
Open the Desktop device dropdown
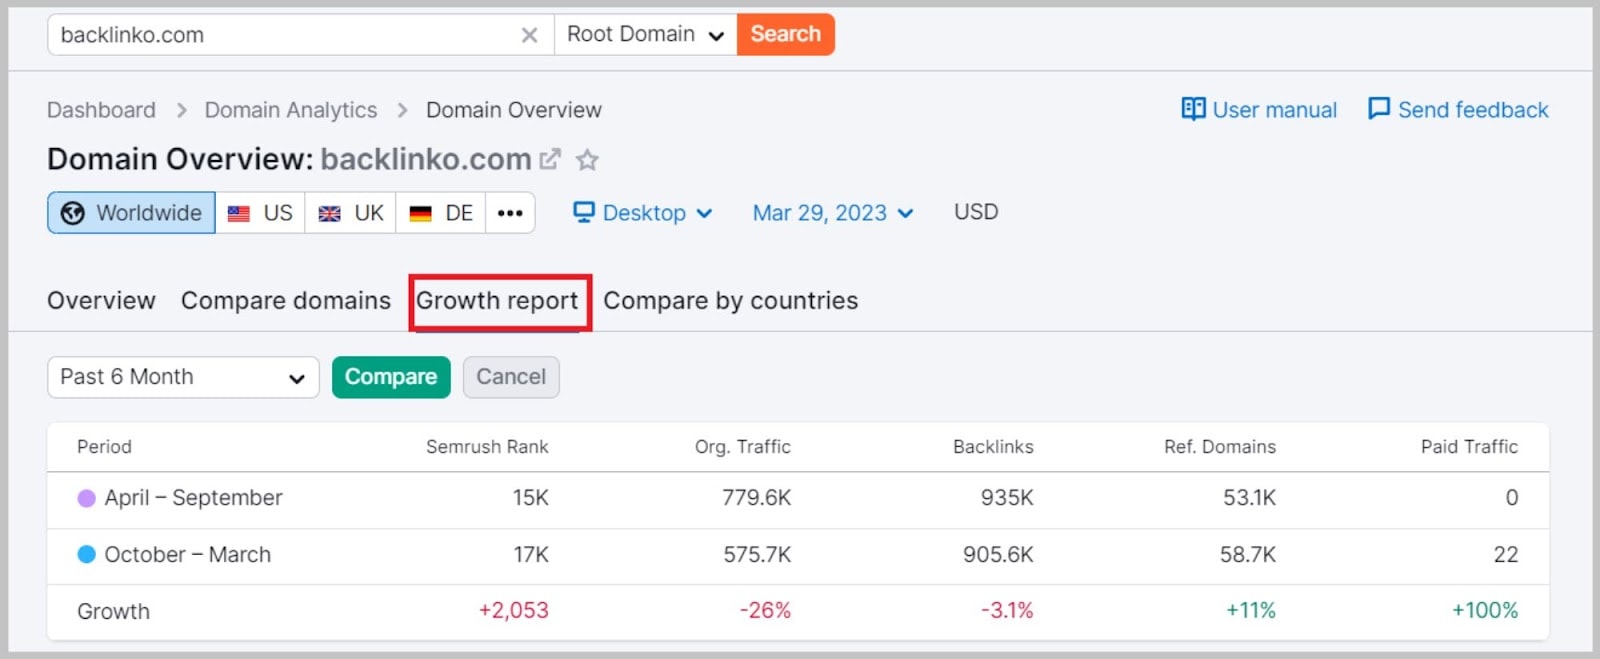(x=643, y=213)
